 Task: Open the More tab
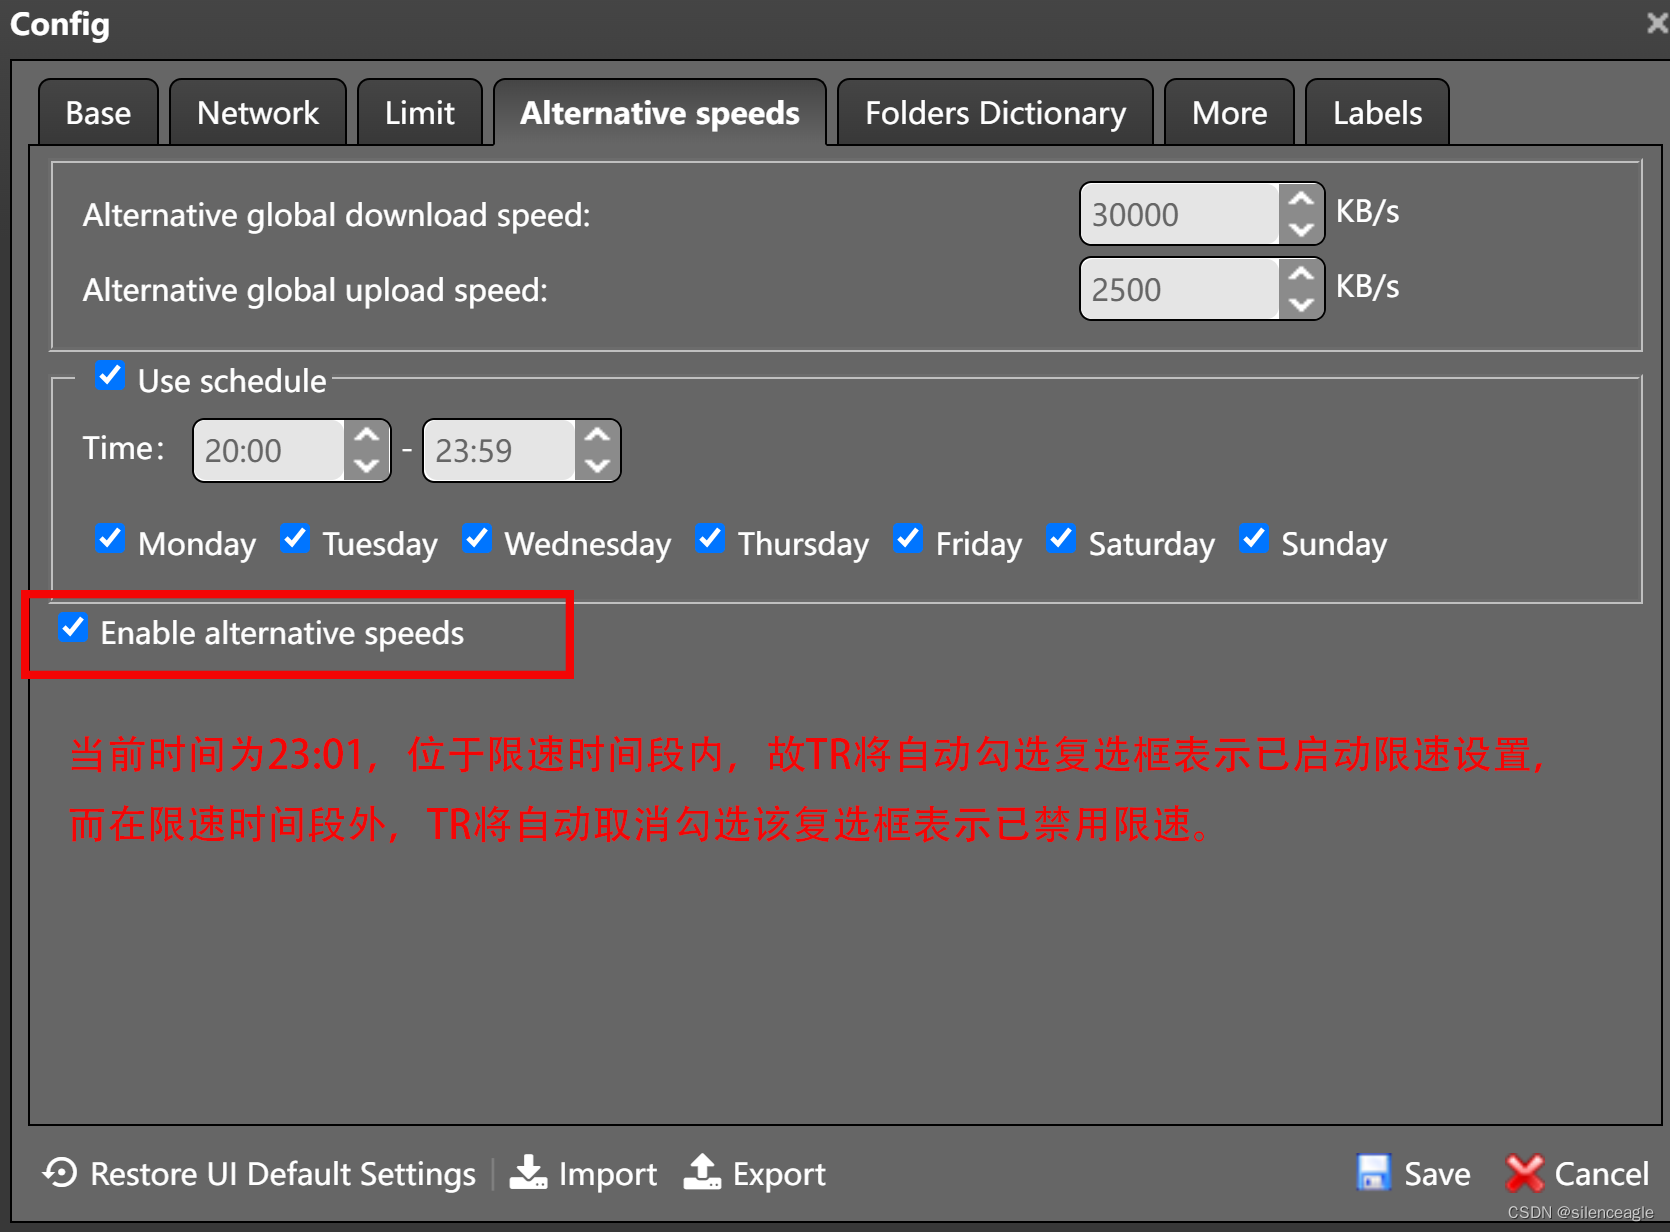(x=1229, y=112)
